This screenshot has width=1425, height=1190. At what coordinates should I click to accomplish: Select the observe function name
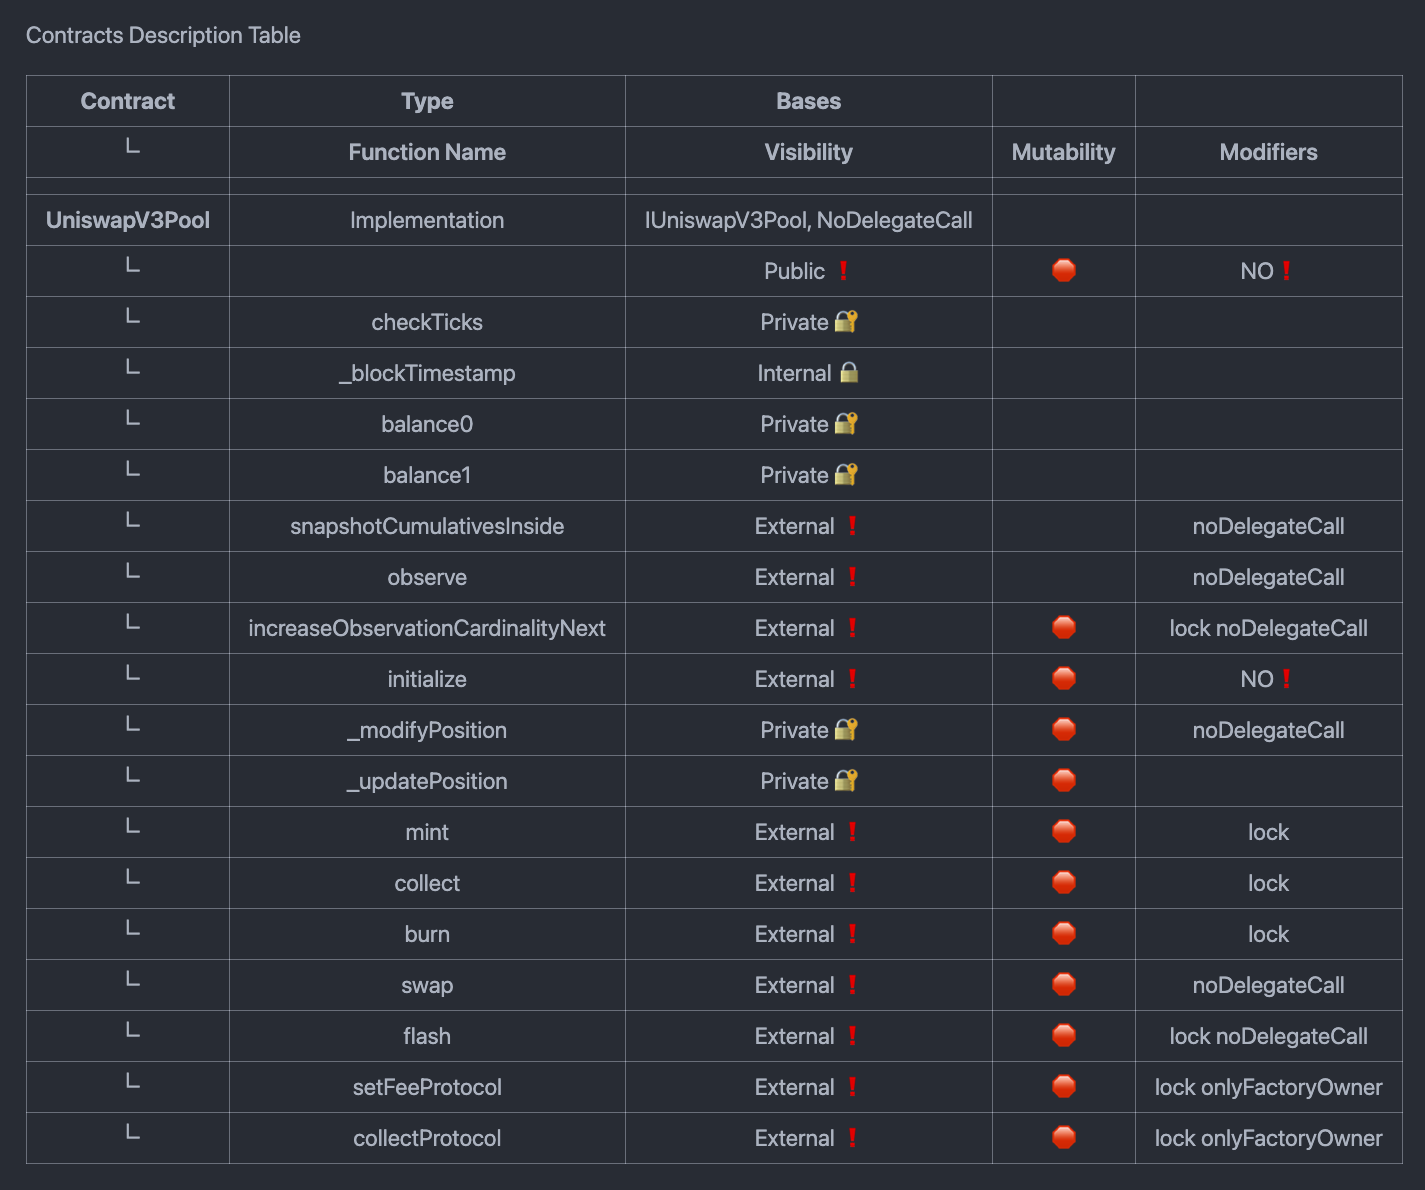(427, 577)
